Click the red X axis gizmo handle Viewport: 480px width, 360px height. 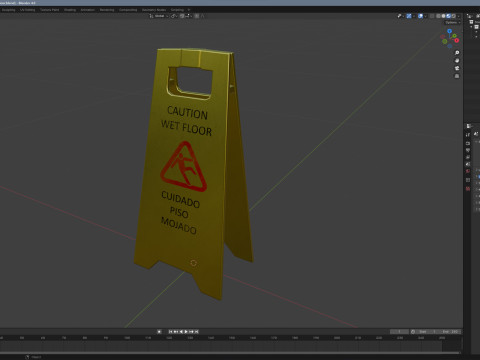coord(457,40)
